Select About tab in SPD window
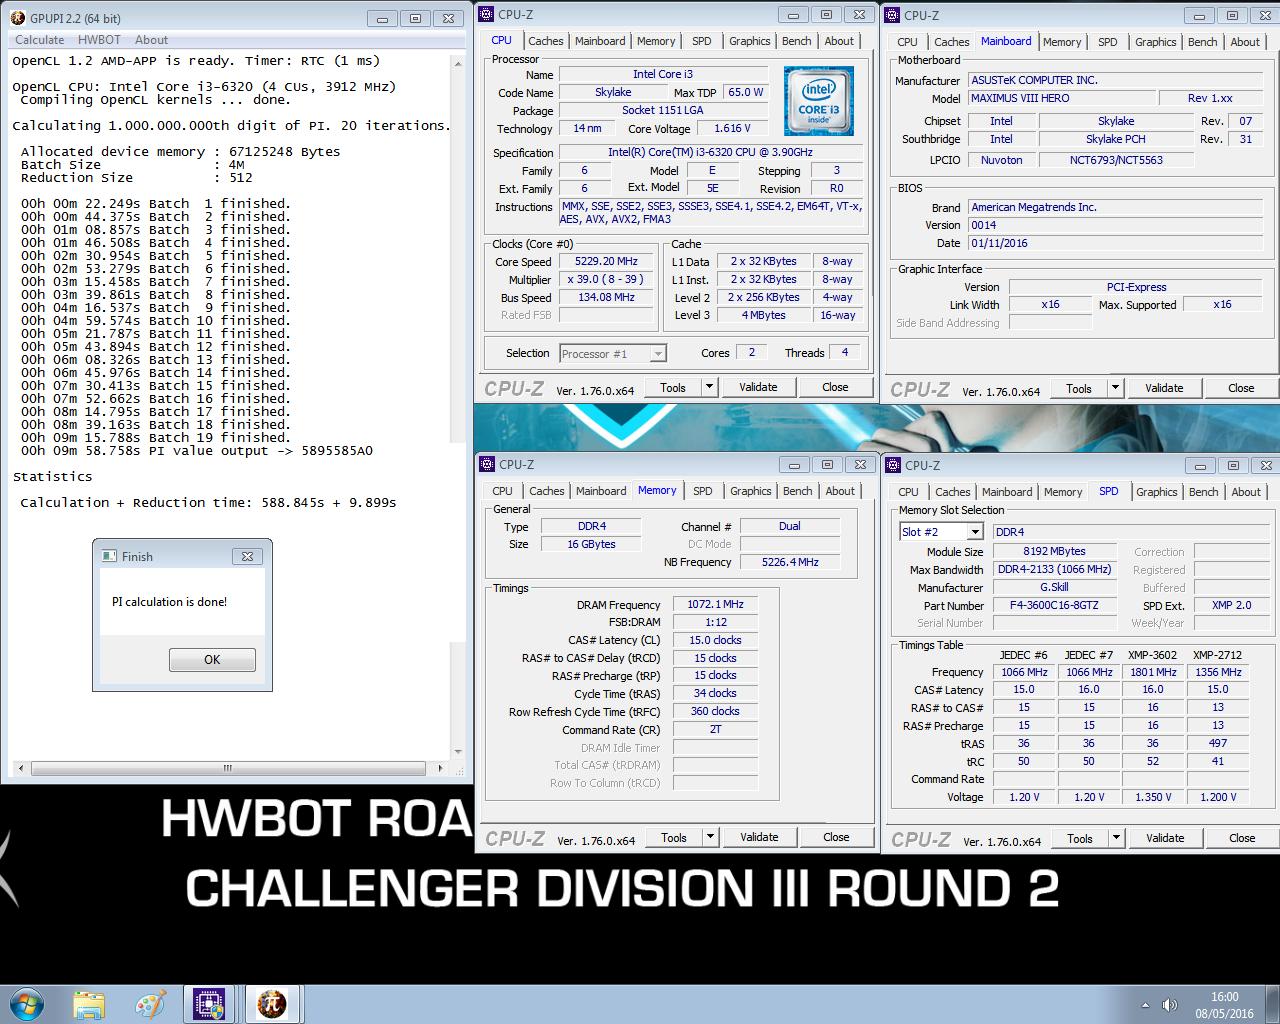1280x1024 pixels. click(x=1246, y=492)
